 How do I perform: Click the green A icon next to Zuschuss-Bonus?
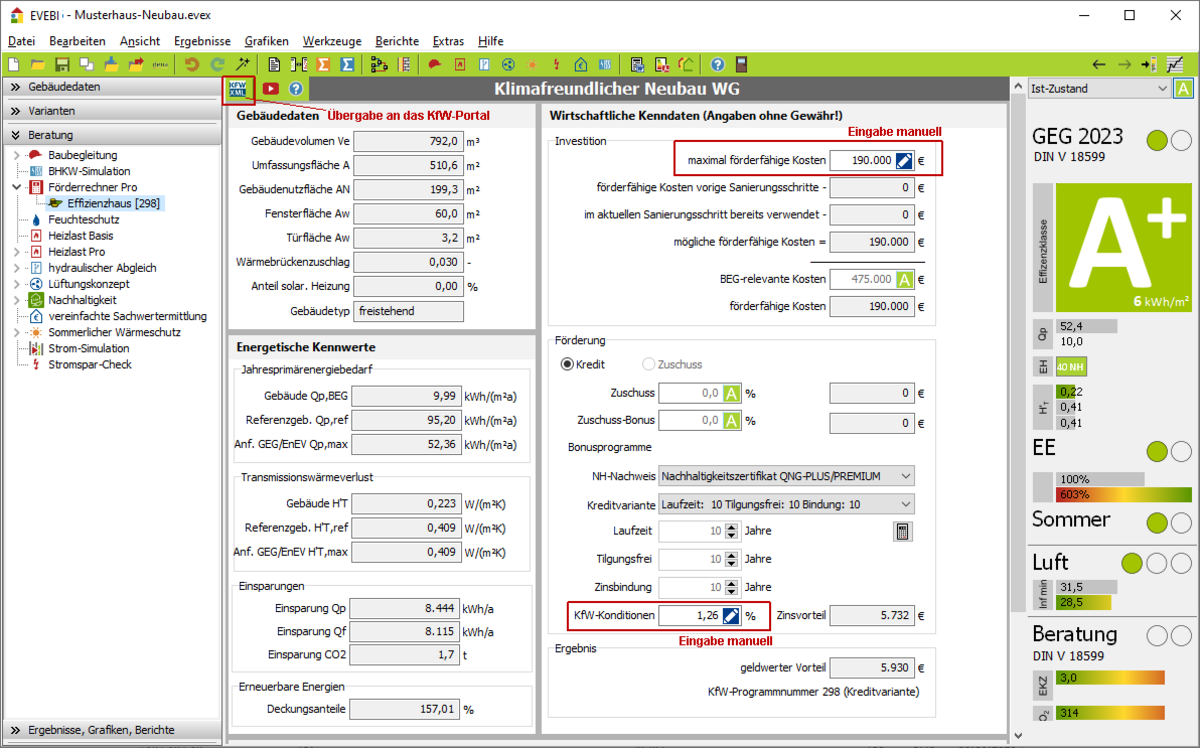coord(732,421)
